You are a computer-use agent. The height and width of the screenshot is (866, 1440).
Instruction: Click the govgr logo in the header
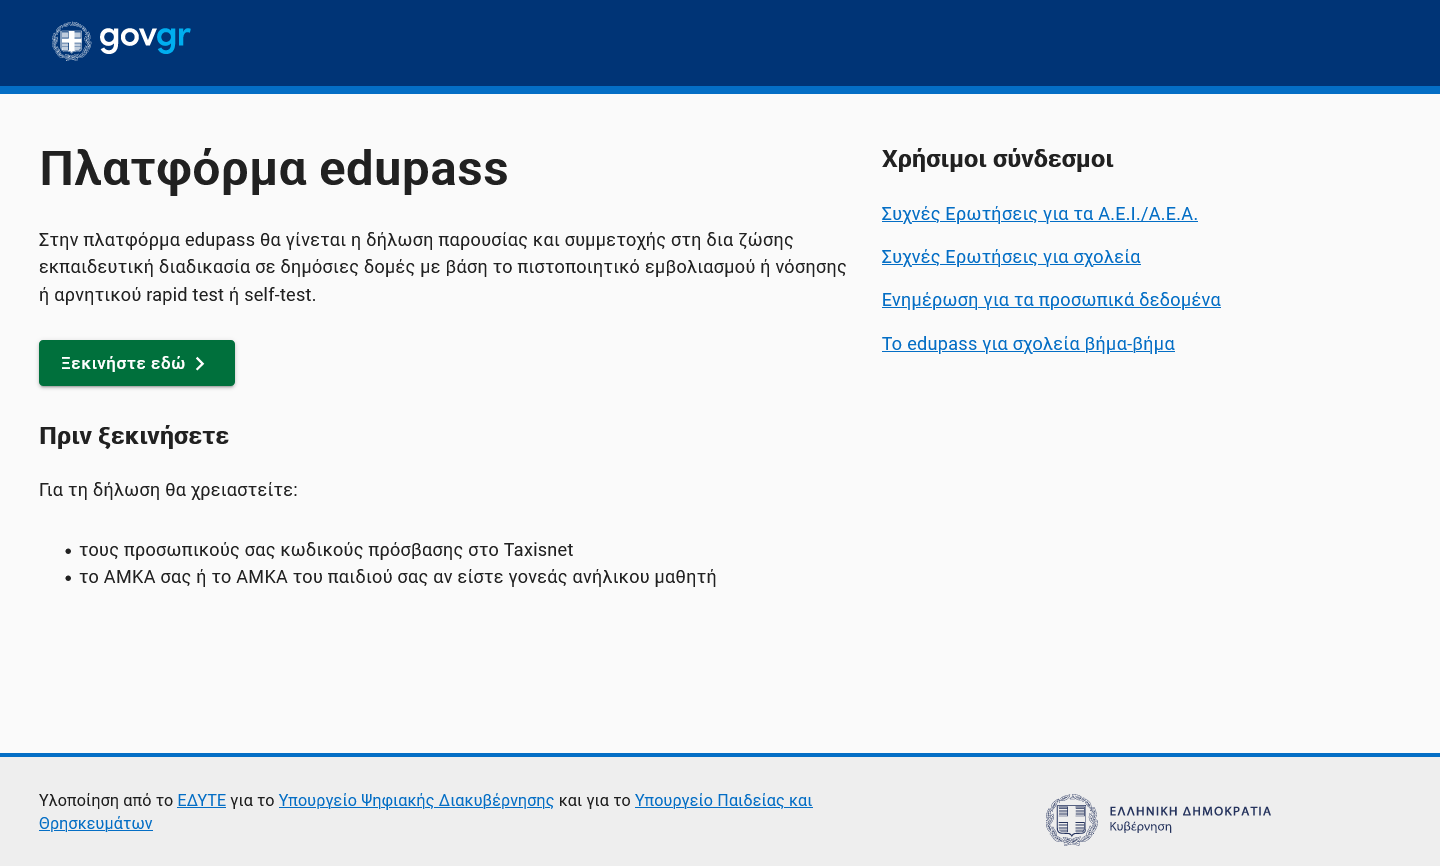(x=121, y=41)
